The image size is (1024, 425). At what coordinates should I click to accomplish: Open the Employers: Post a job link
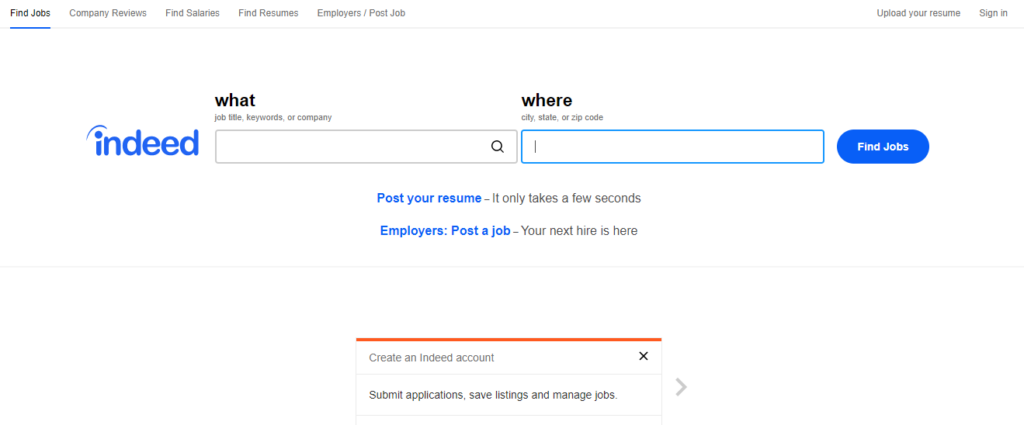445,230
